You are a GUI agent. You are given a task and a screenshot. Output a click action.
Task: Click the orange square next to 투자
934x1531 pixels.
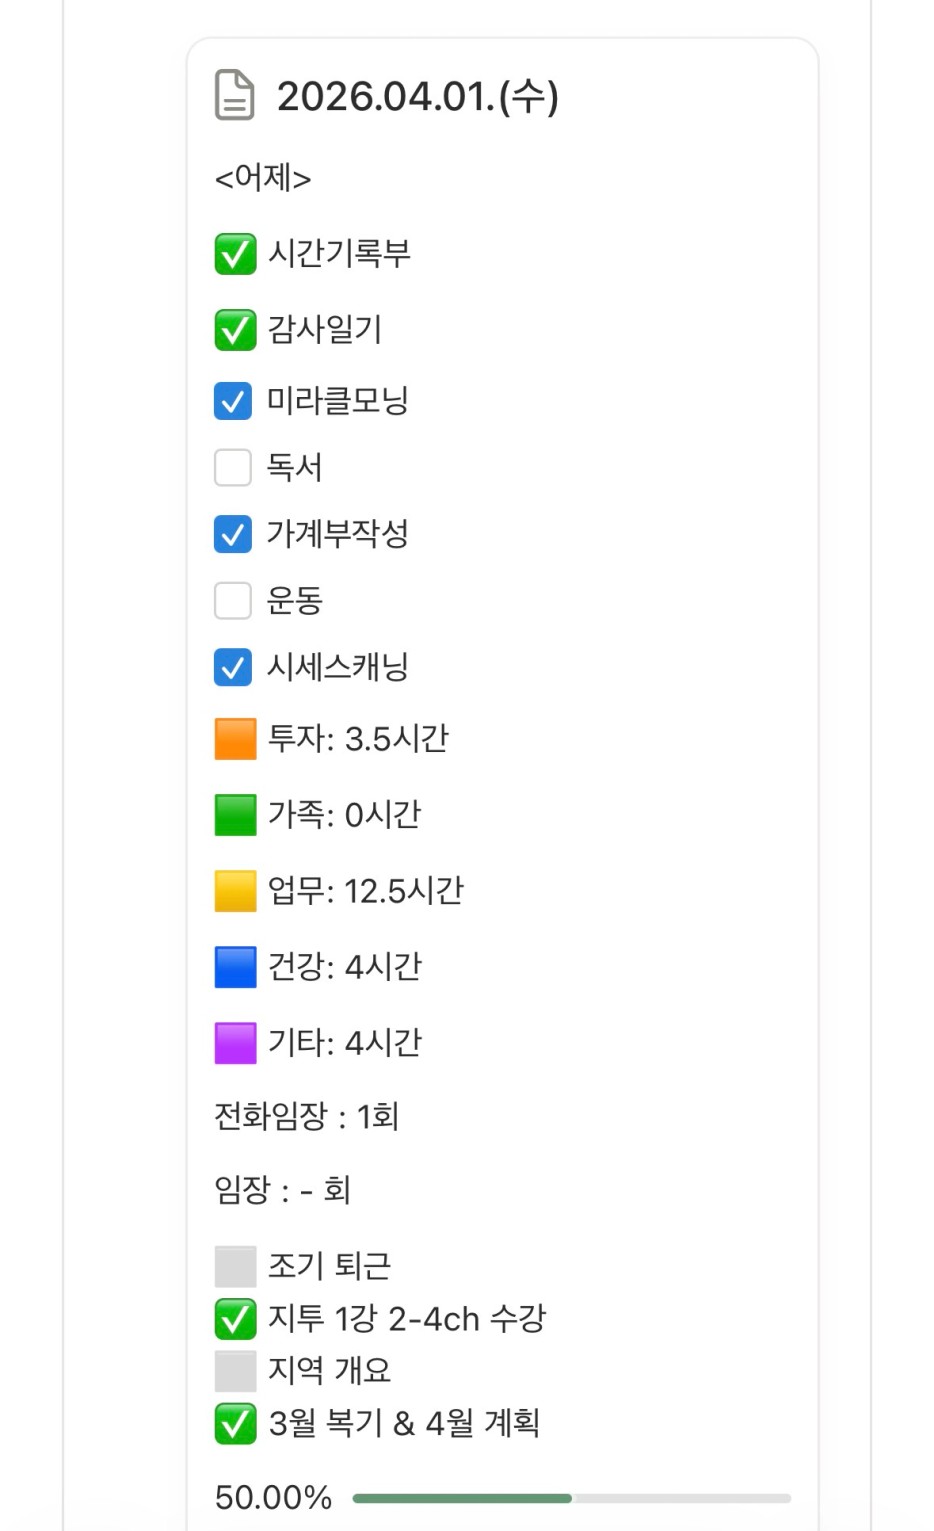pos(235,740)
